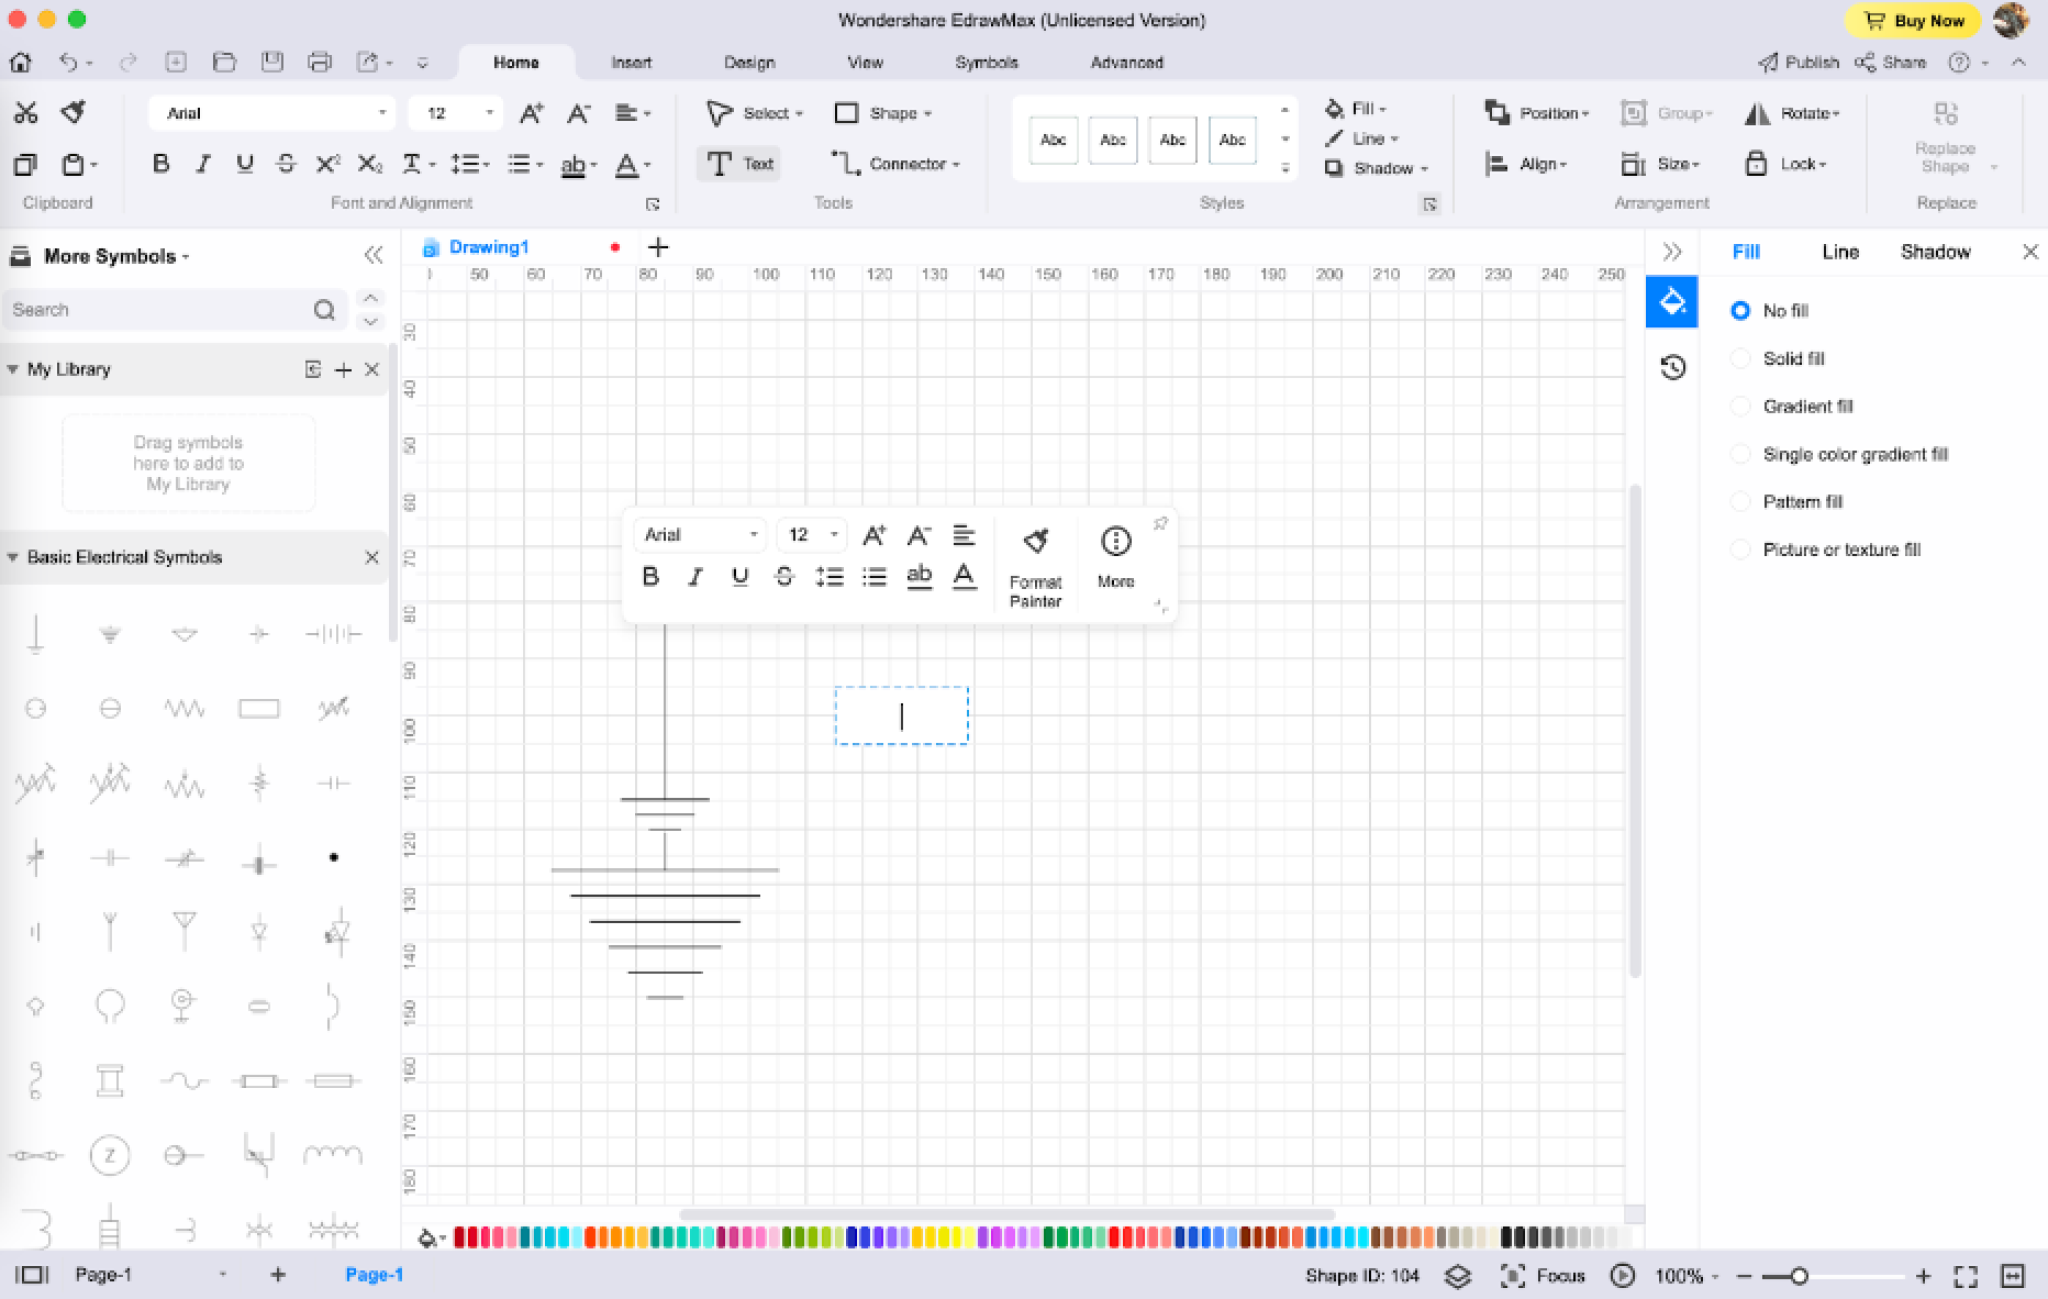Pick a red swatch from the bottom color palette
The width and height of the screenshot is (2048, 1299).
point(460,1237)
